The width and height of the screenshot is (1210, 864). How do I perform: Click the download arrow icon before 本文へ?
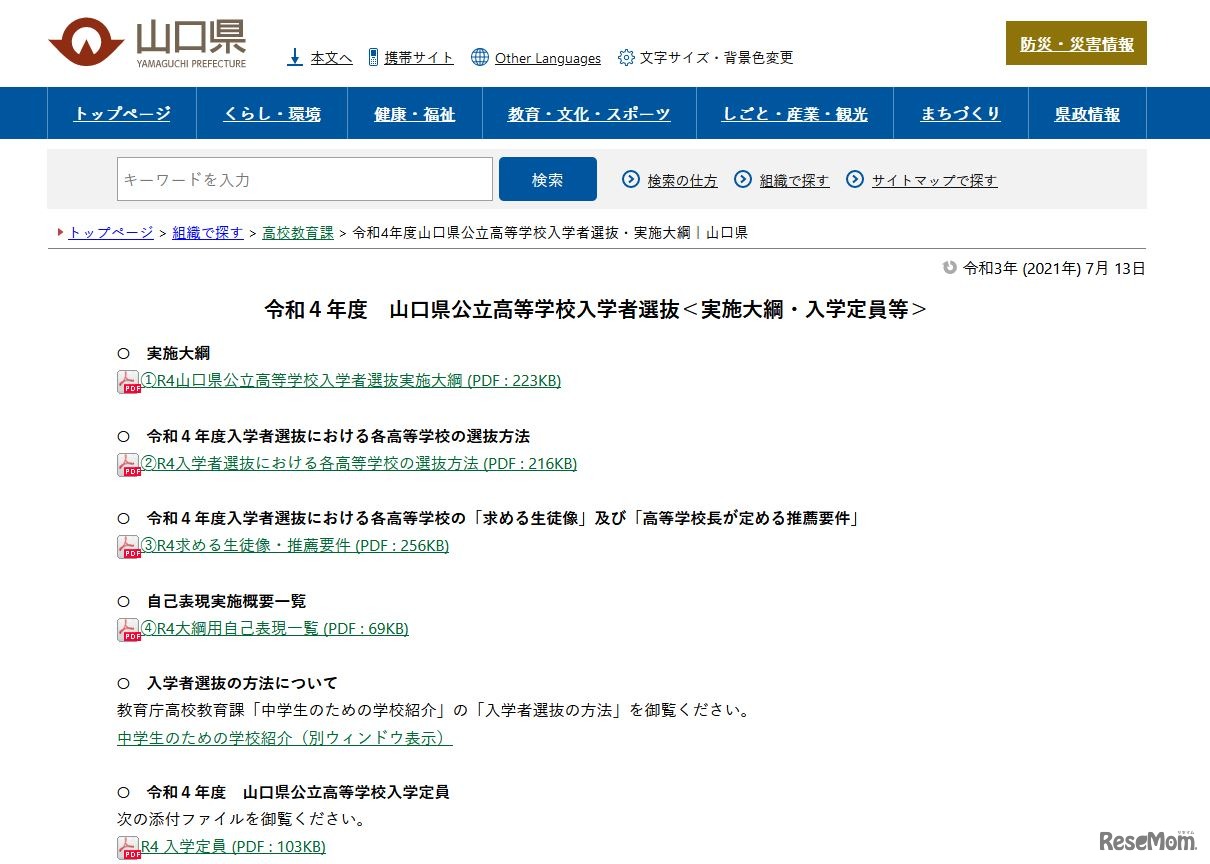point(294,56)
